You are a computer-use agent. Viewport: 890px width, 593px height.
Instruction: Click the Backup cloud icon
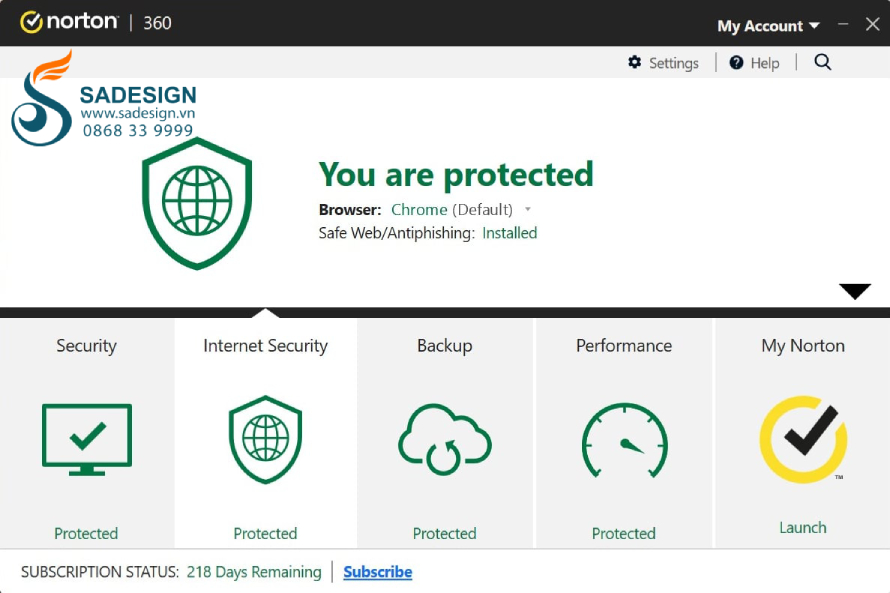point(444,440)
